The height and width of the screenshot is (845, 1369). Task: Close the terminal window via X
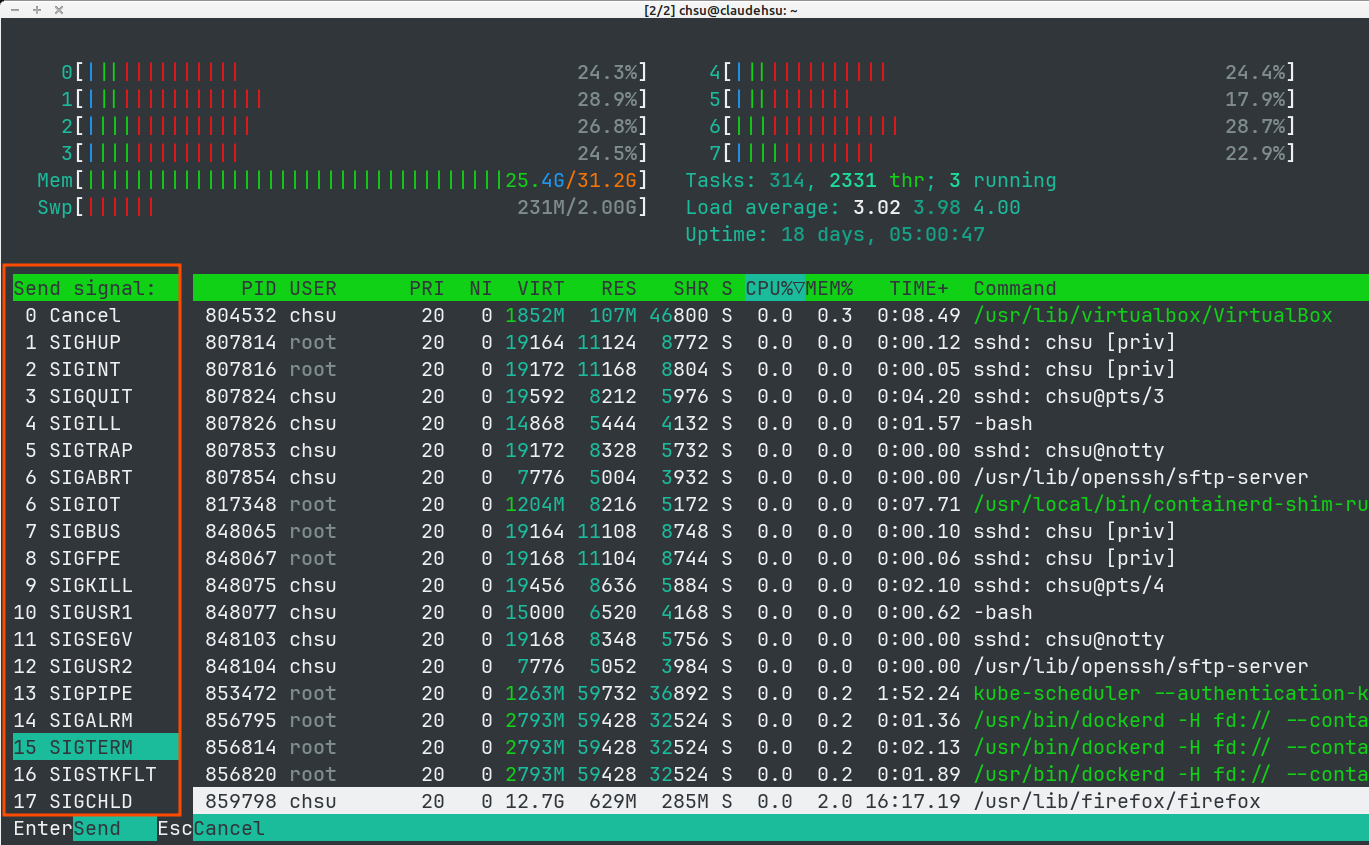[59, 9]
